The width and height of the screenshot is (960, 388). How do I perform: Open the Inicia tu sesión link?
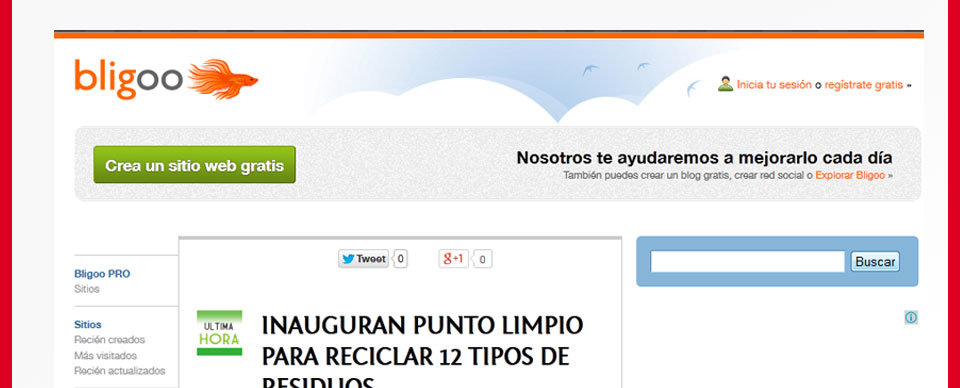[x=774, y=85]
